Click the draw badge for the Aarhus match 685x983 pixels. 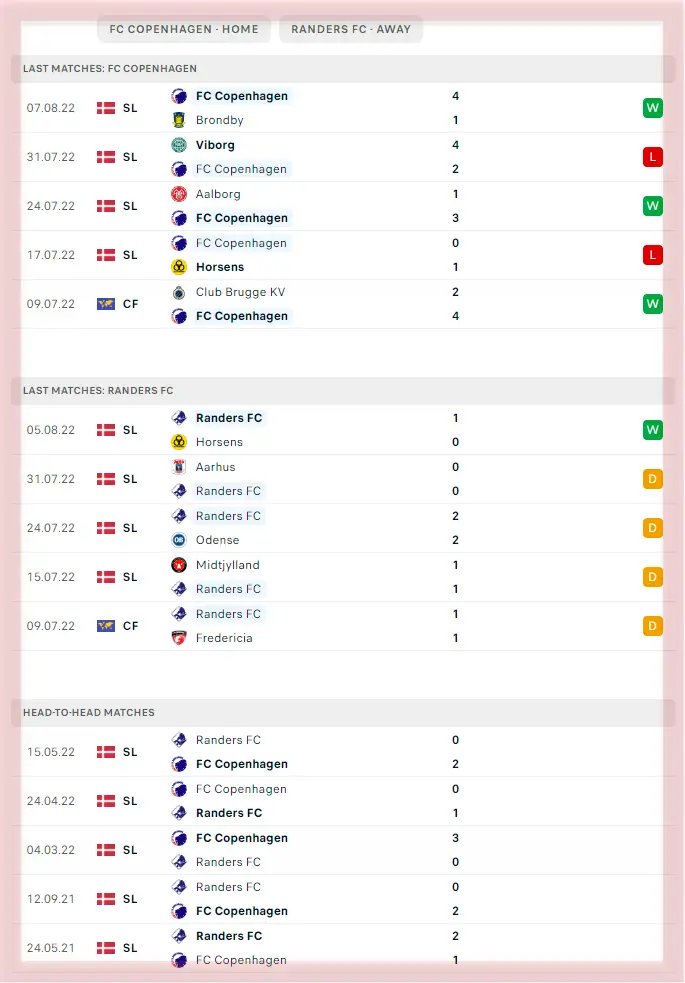(x=653, y=479)
